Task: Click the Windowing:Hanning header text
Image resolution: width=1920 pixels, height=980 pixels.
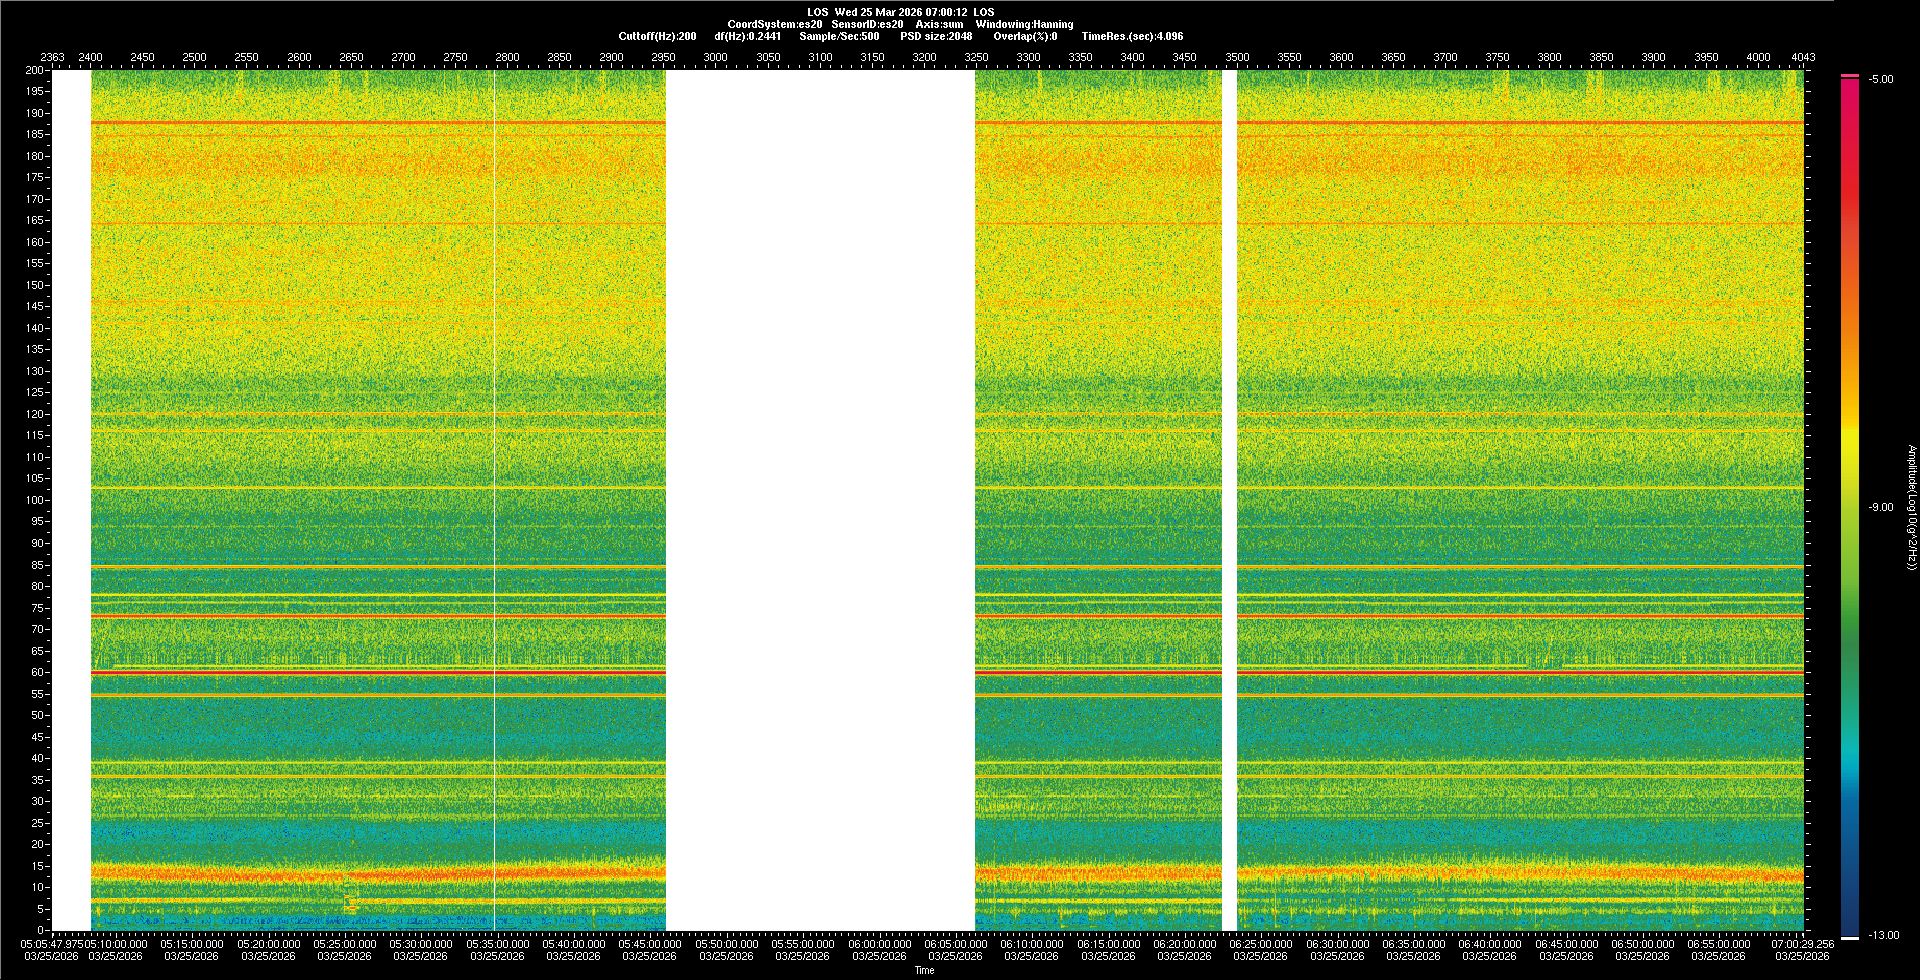Action: [x=1024, y=24]
